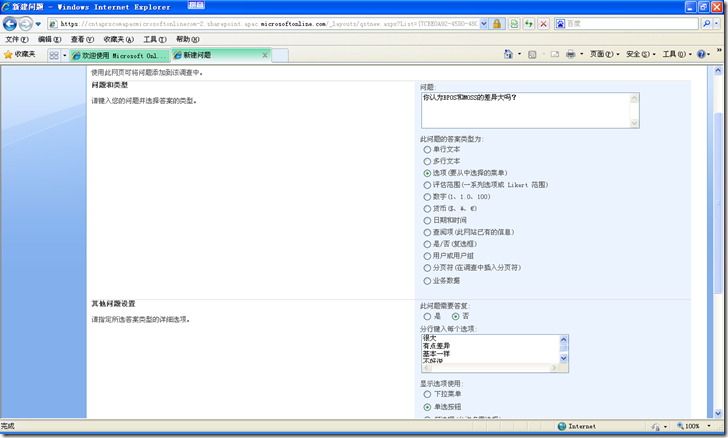This screenshot has height=438, width=728.
Task: Open the recent pages history dropdown
Action: click(x=38, y=24)
